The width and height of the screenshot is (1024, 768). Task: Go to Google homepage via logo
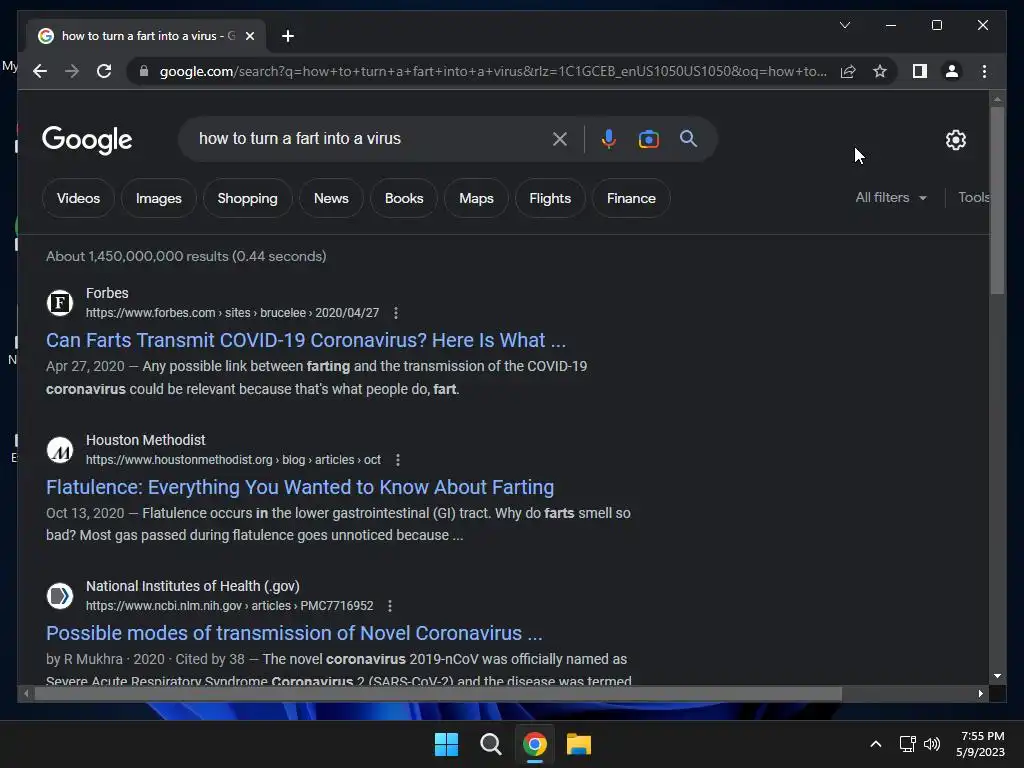pos(87,139)
